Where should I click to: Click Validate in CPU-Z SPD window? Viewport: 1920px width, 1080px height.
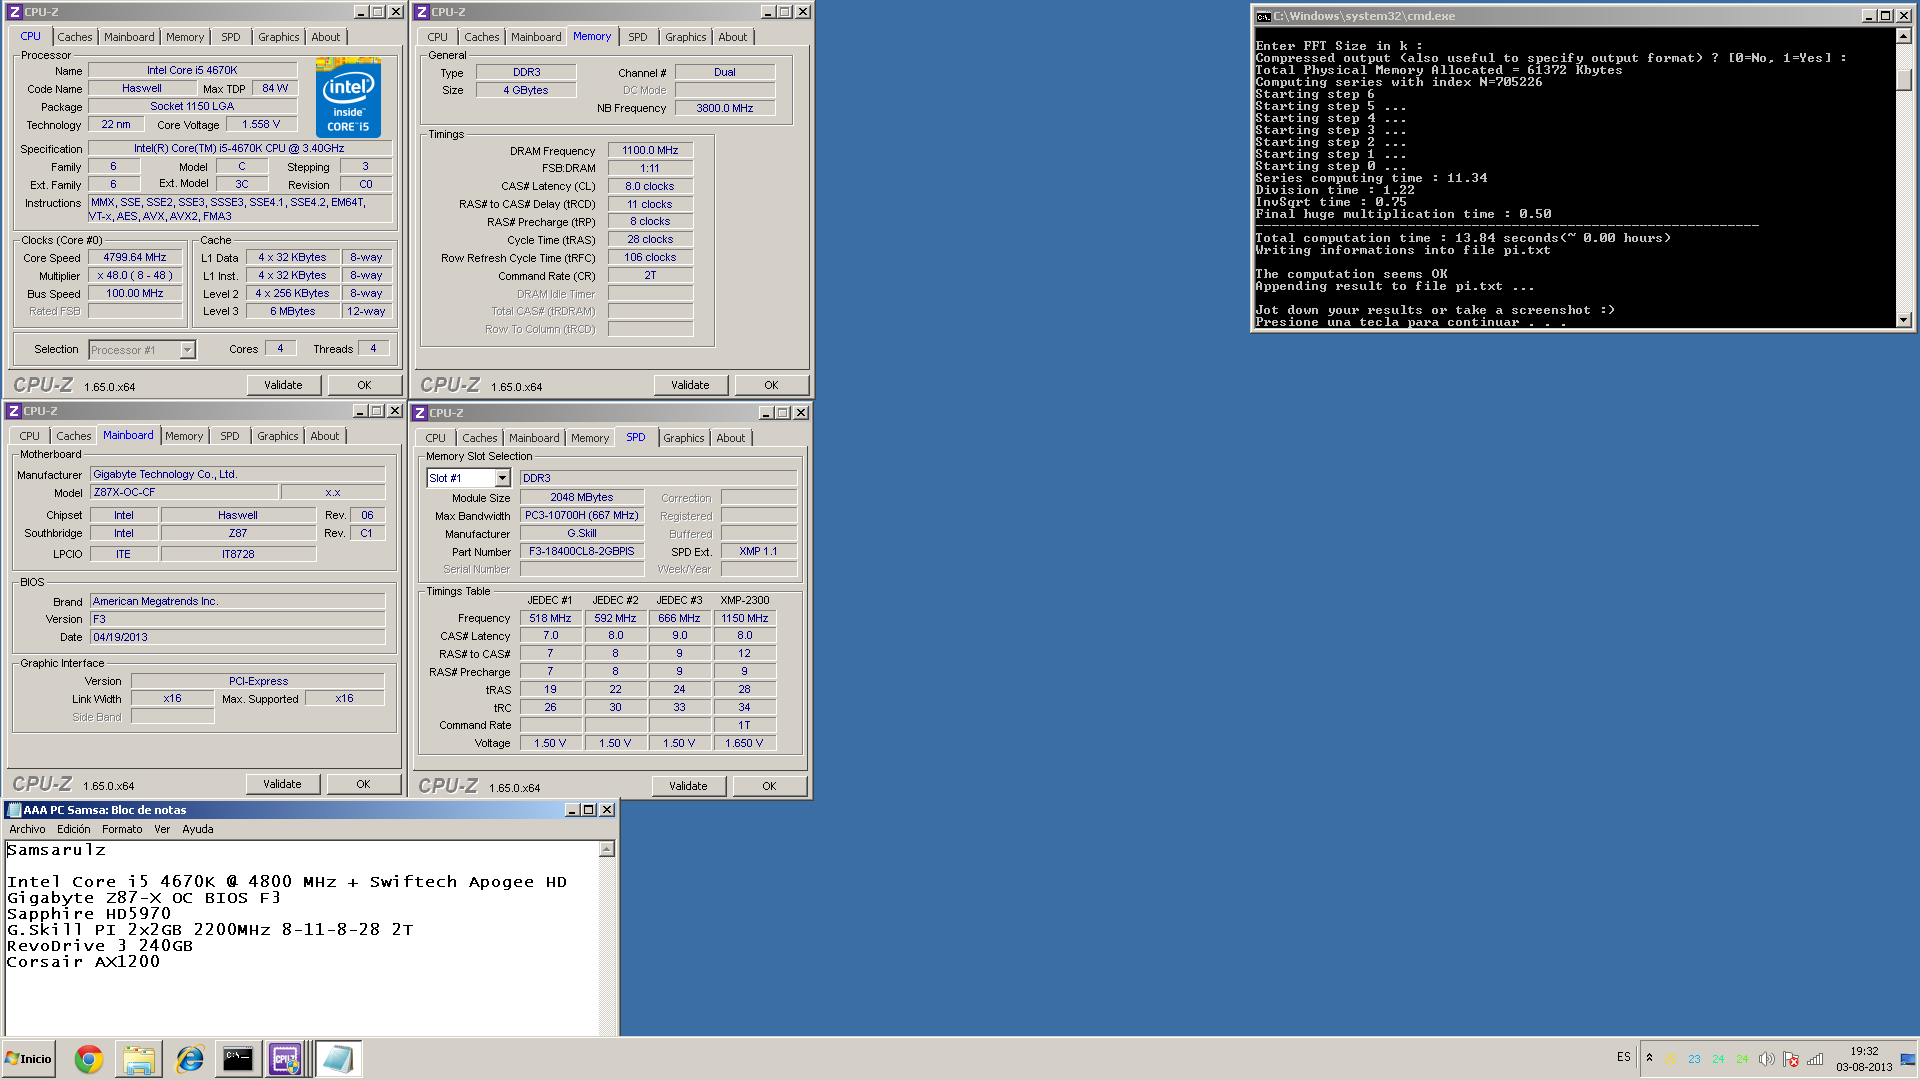click(x=688, y=786)
